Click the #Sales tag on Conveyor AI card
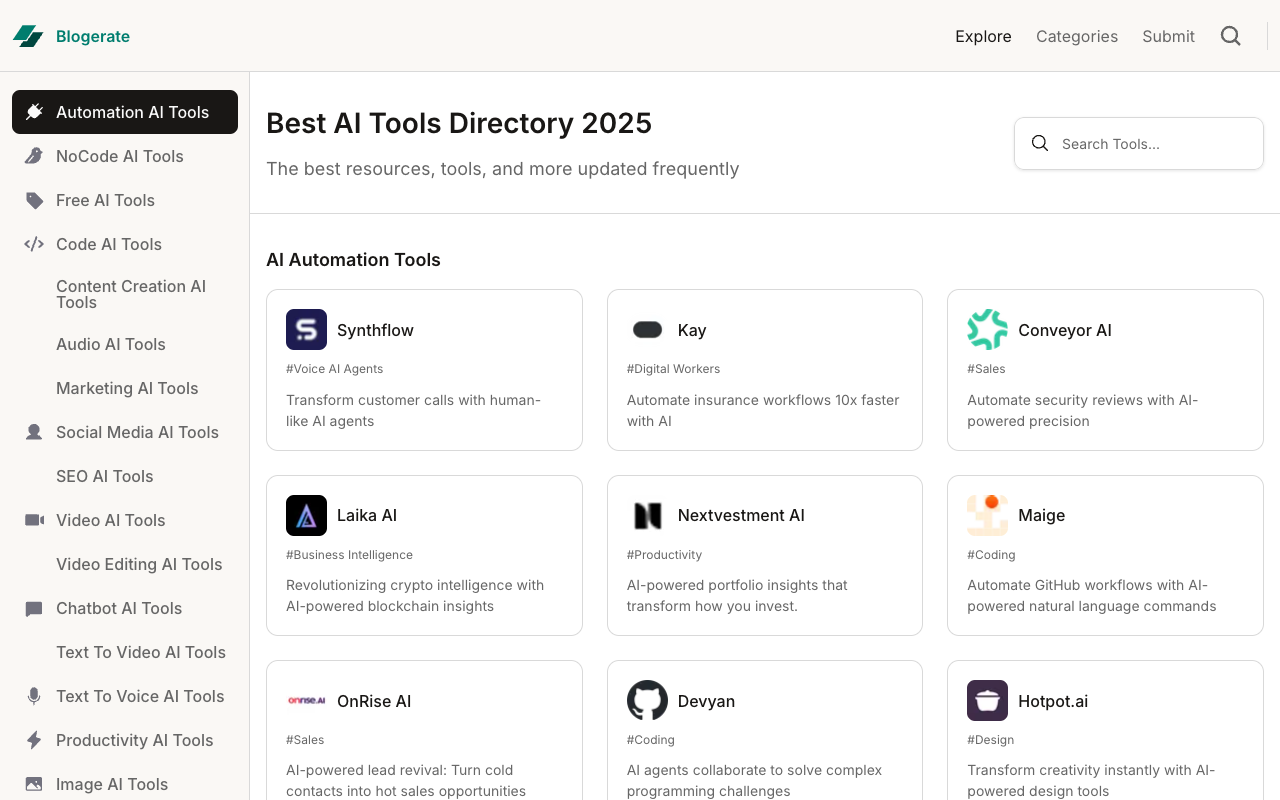The height and width of the screenshot is (800, 1280). coord(986,369)
